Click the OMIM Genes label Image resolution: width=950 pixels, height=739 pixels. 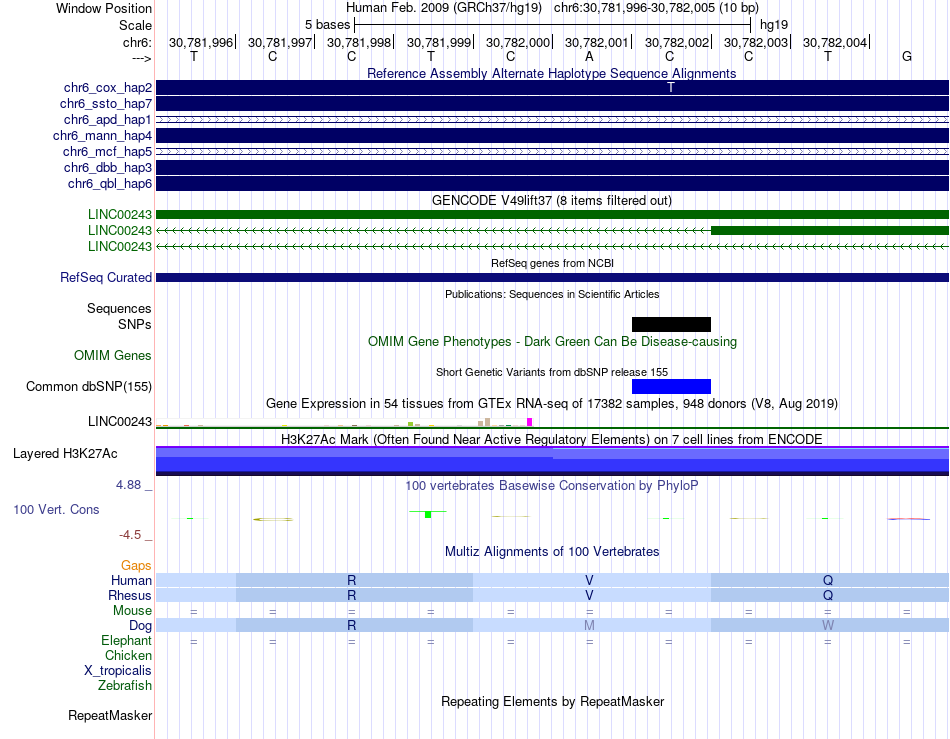point(113,356)
